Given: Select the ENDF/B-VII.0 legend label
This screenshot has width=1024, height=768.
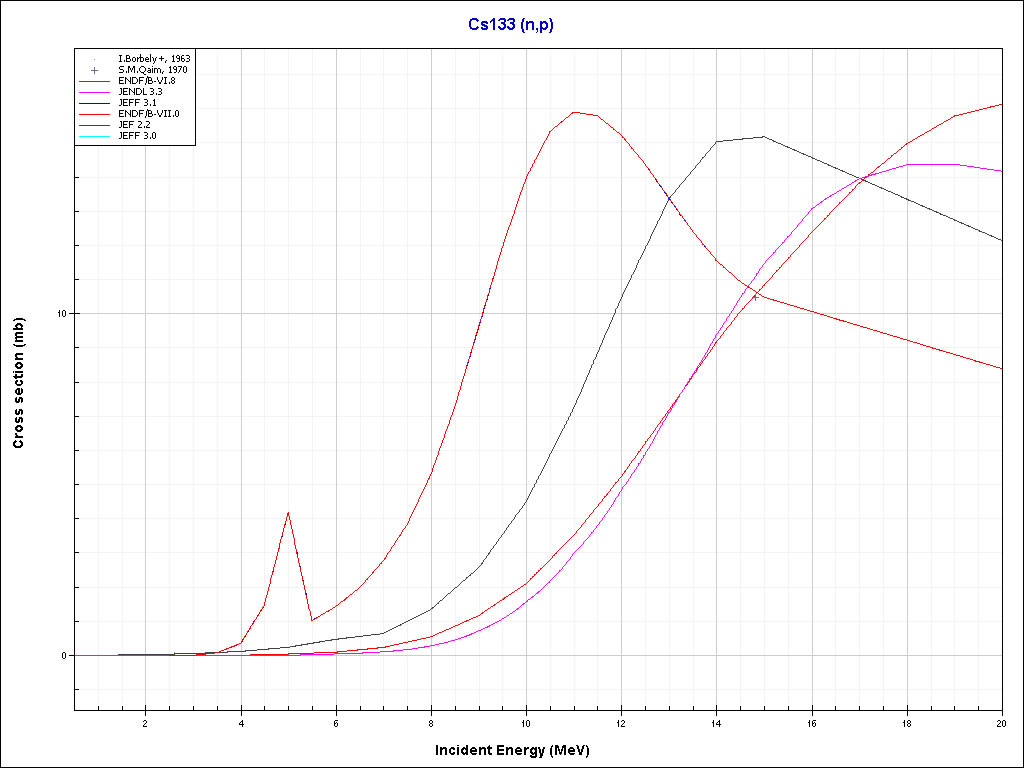Looking at the screenshot, I should [x=148, y=114].
